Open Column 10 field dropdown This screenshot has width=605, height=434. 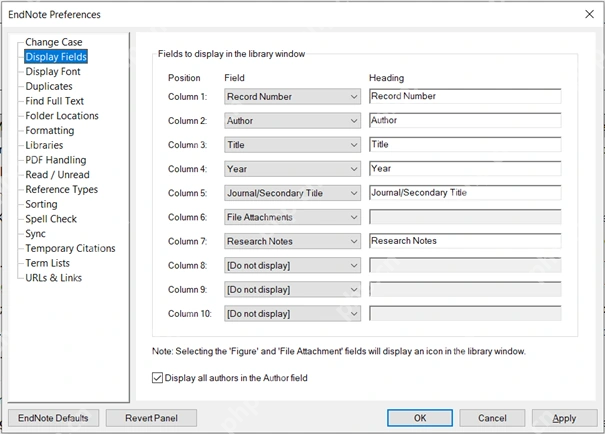[292, 314]
